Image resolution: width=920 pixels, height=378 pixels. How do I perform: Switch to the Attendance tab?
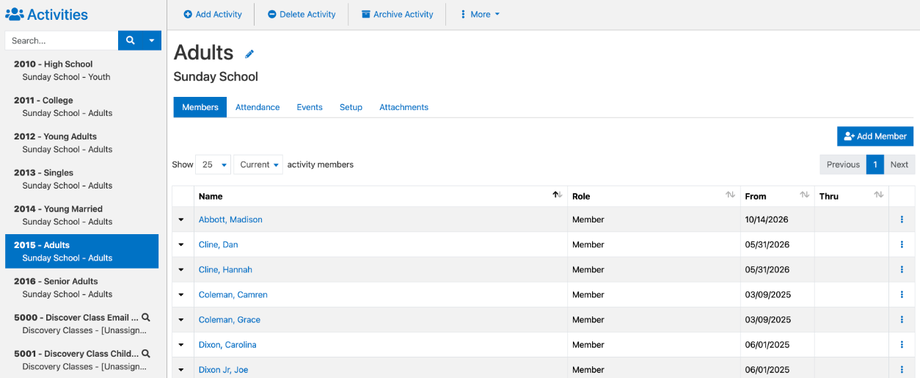coord(258,107)
